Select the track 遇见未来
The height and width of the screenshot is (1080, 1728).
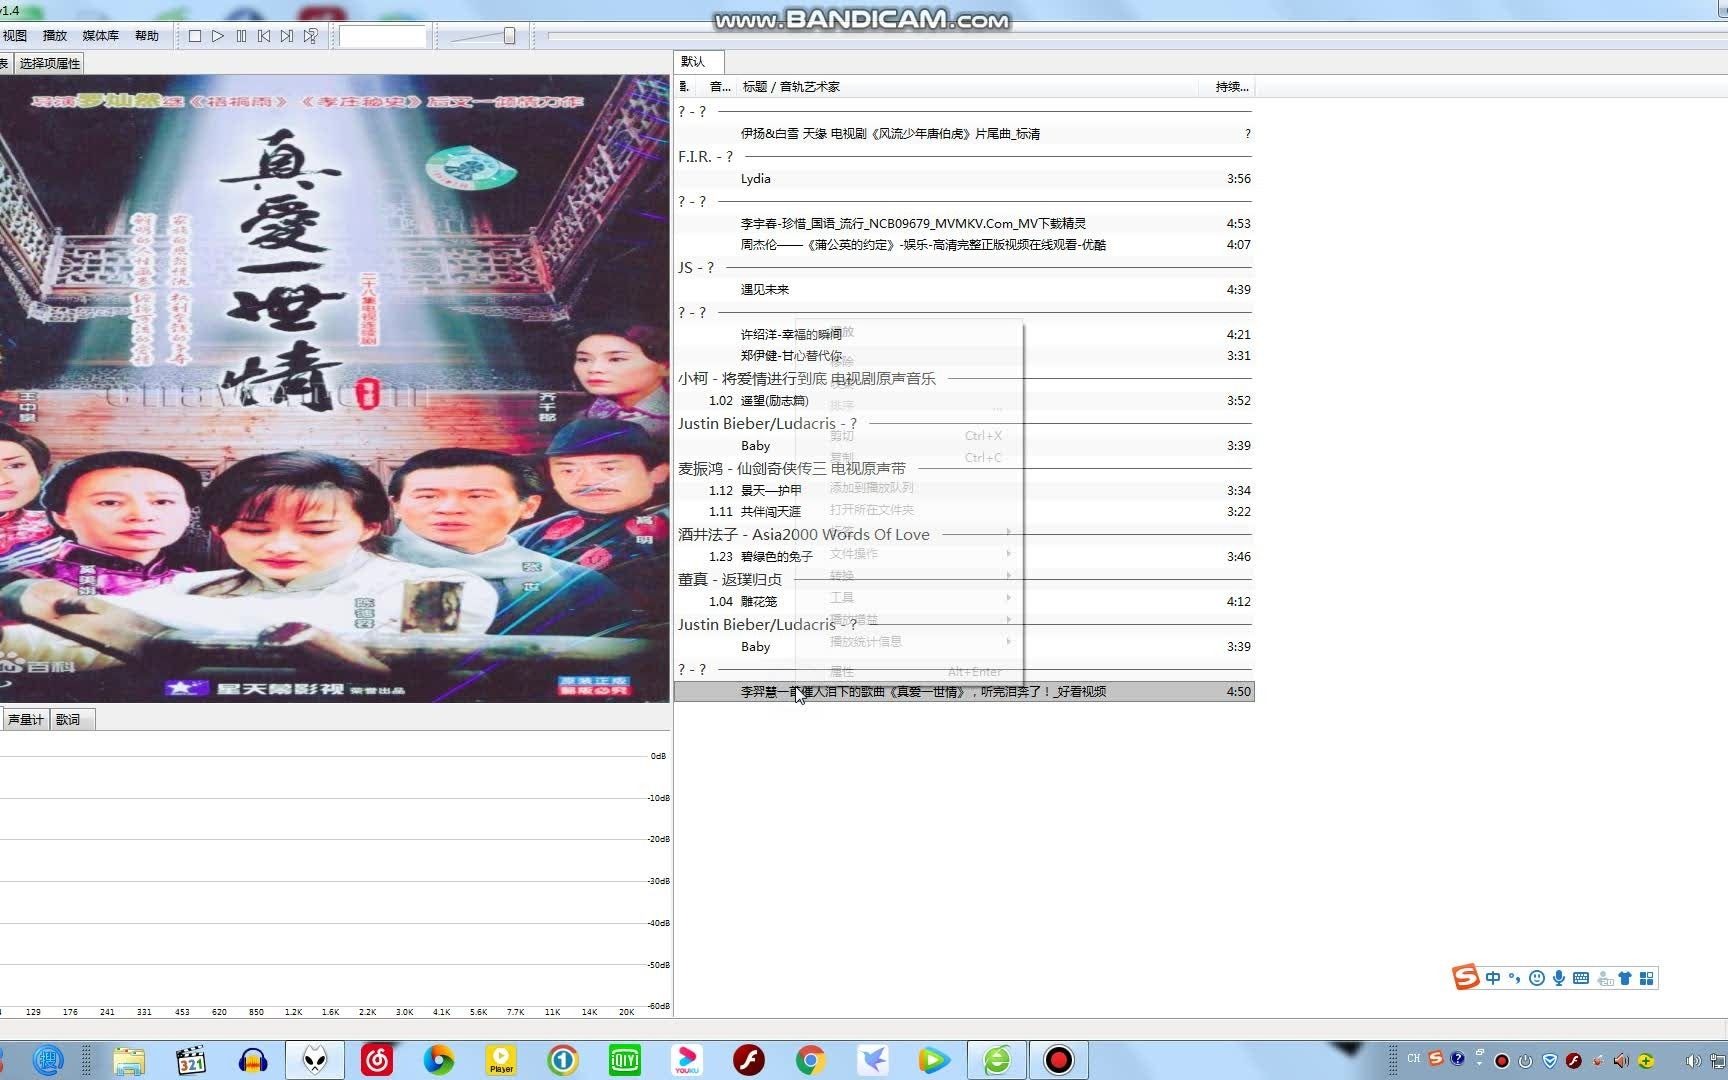(964, 290)
